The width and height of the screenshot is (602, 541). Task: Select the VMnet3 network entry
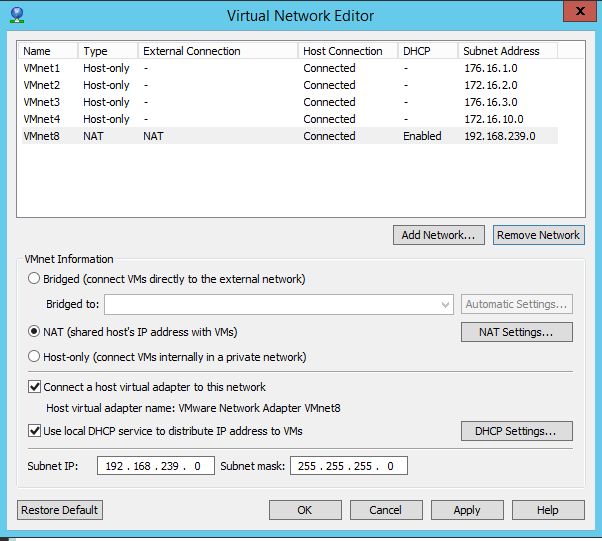point(290,102)
